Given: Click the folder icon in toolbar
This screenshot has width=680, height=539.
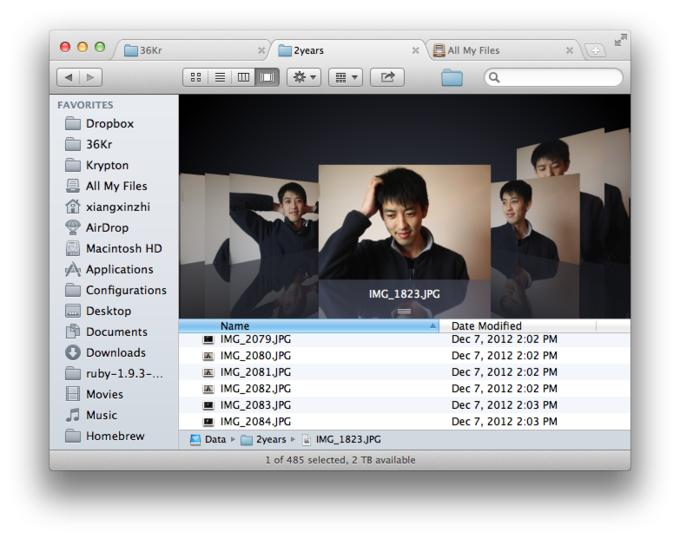Looking at the screenshot, I should pyautogui.click(x=452, y=78).
